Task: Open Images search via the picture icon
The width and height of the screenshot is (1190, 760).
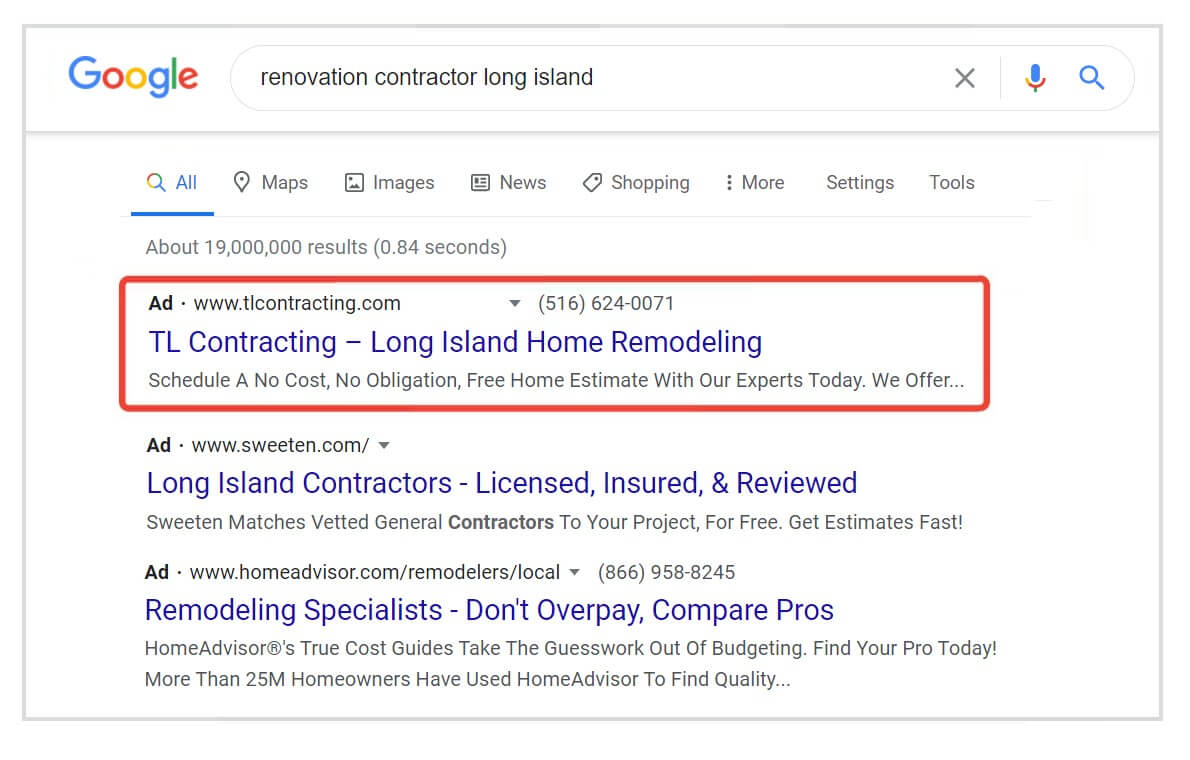Action: pyautogui.click(x=355, y=182)
